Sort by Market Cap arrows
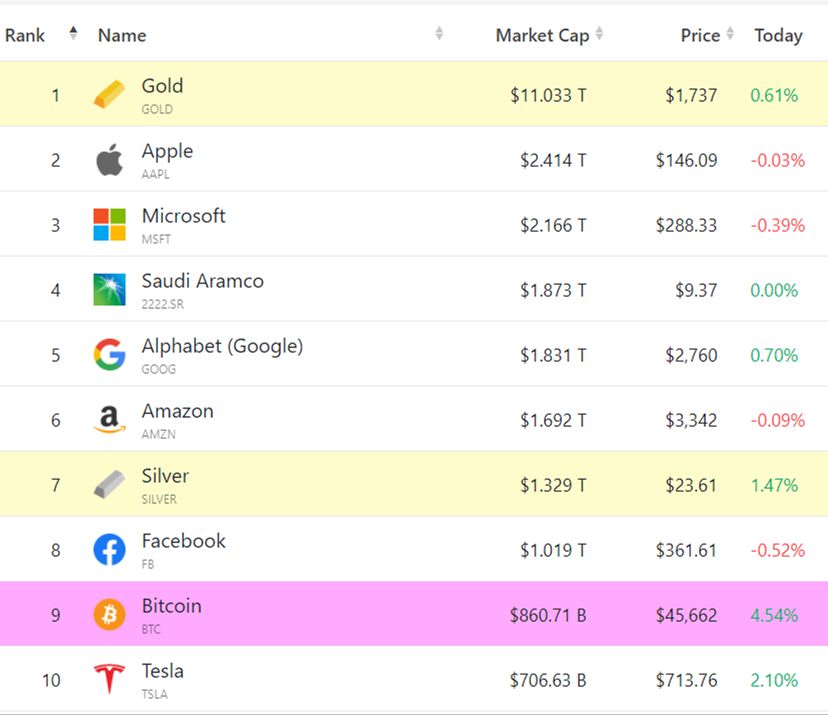The width and height of the screenshot is (828, 715). pos(599,33)
